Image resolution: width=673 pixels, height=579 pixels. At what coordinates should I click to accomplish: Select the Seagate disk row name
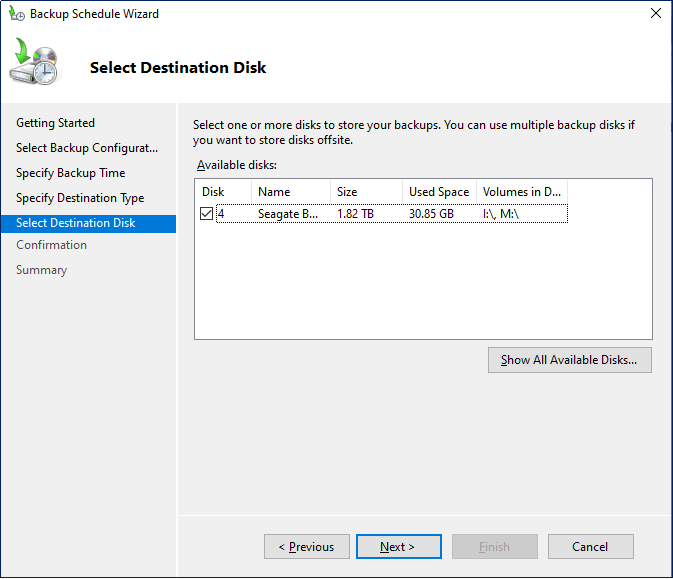coord(288,213)
